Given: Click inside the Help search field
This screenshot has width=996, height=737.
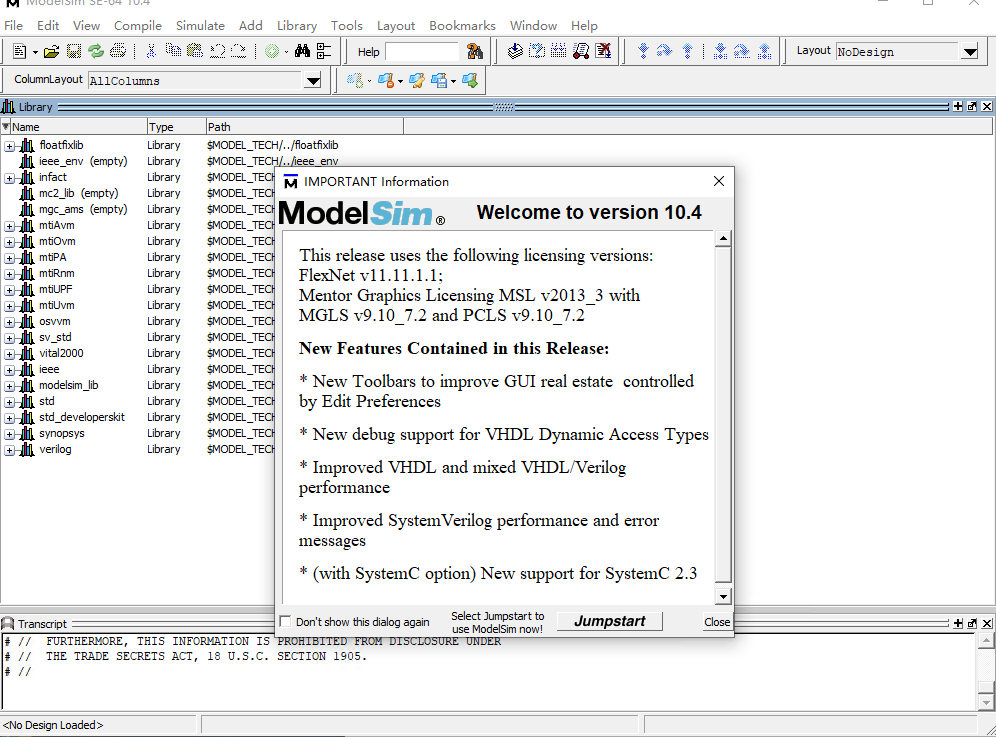Looking at the screenshot, I should pos(420,51).
